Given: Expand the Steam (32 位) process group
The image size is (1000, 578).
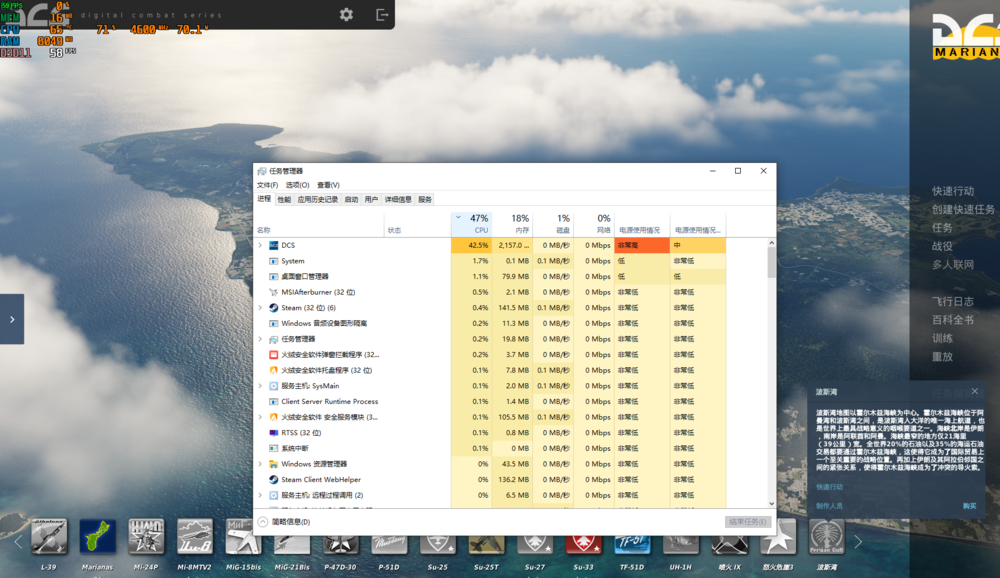Looking at the screenshot, I should point(260,308).
